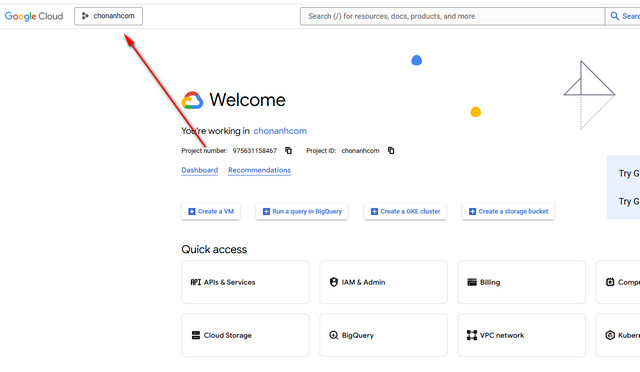Click the VPC network icon
Viewport: 640px width, 372px height.
pos(472,335)
